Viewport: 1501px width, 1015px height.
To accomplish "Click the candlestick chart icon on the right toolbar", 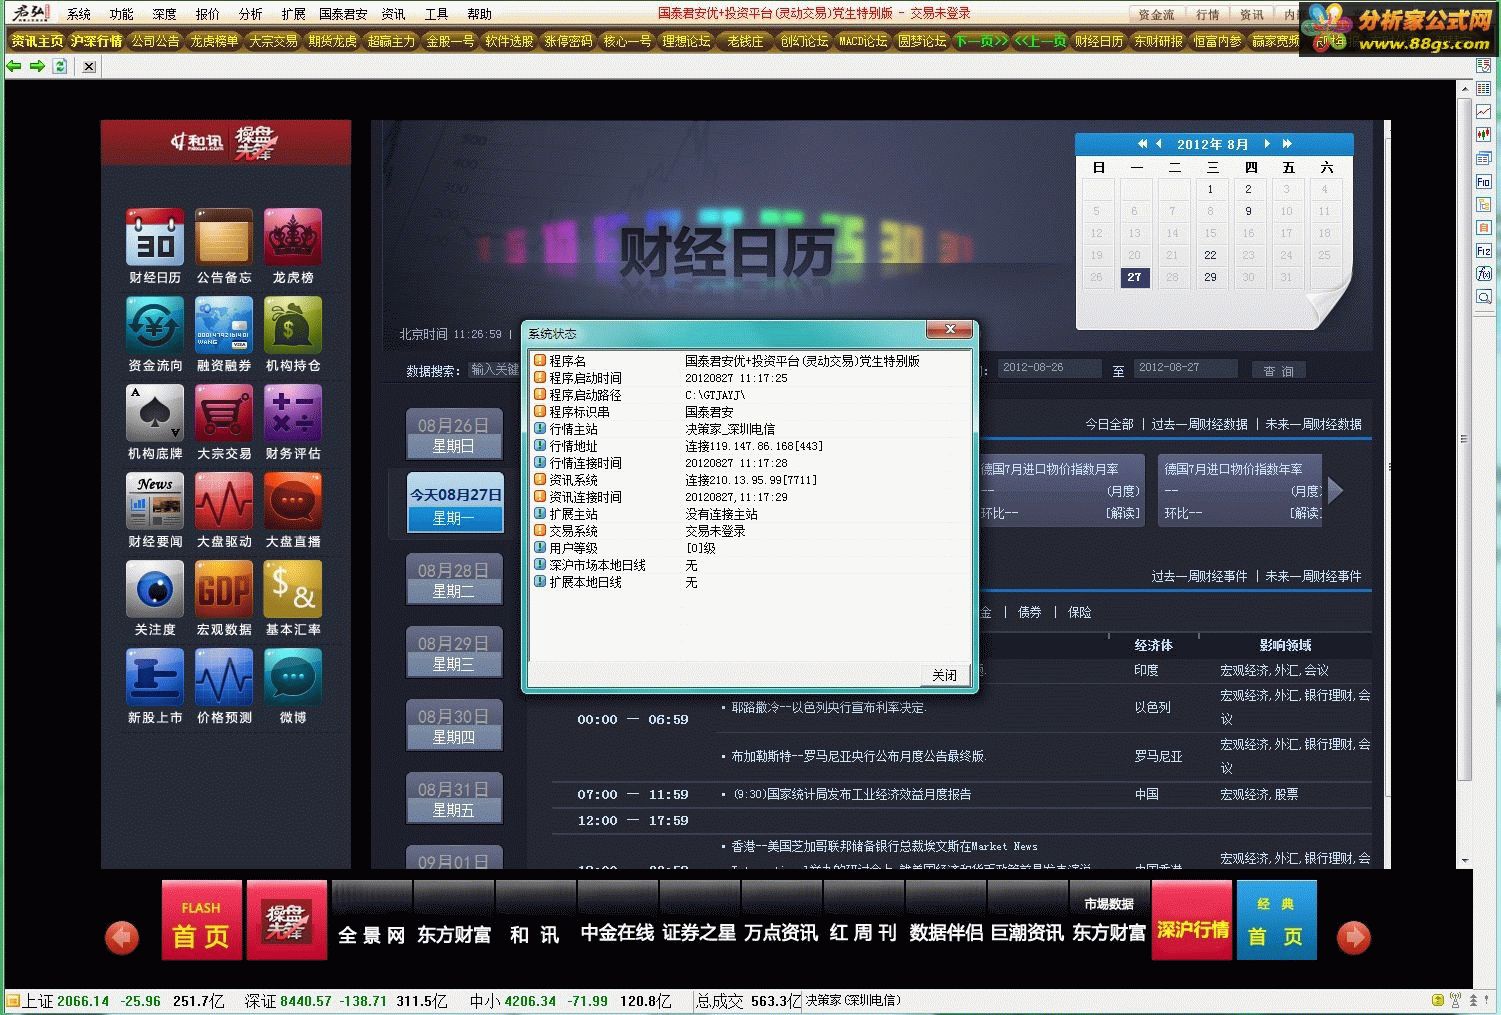I will click(1484, 135).
